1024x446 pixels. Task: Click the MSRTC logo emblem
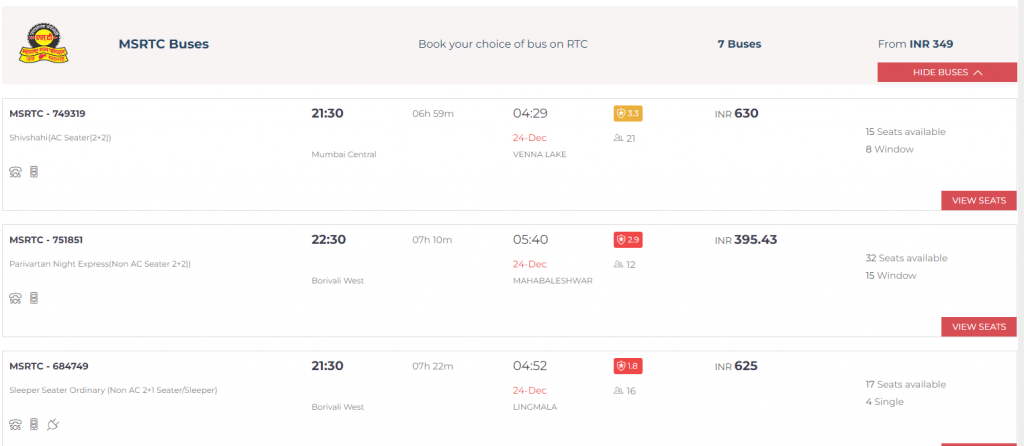(x=44, y=44)
